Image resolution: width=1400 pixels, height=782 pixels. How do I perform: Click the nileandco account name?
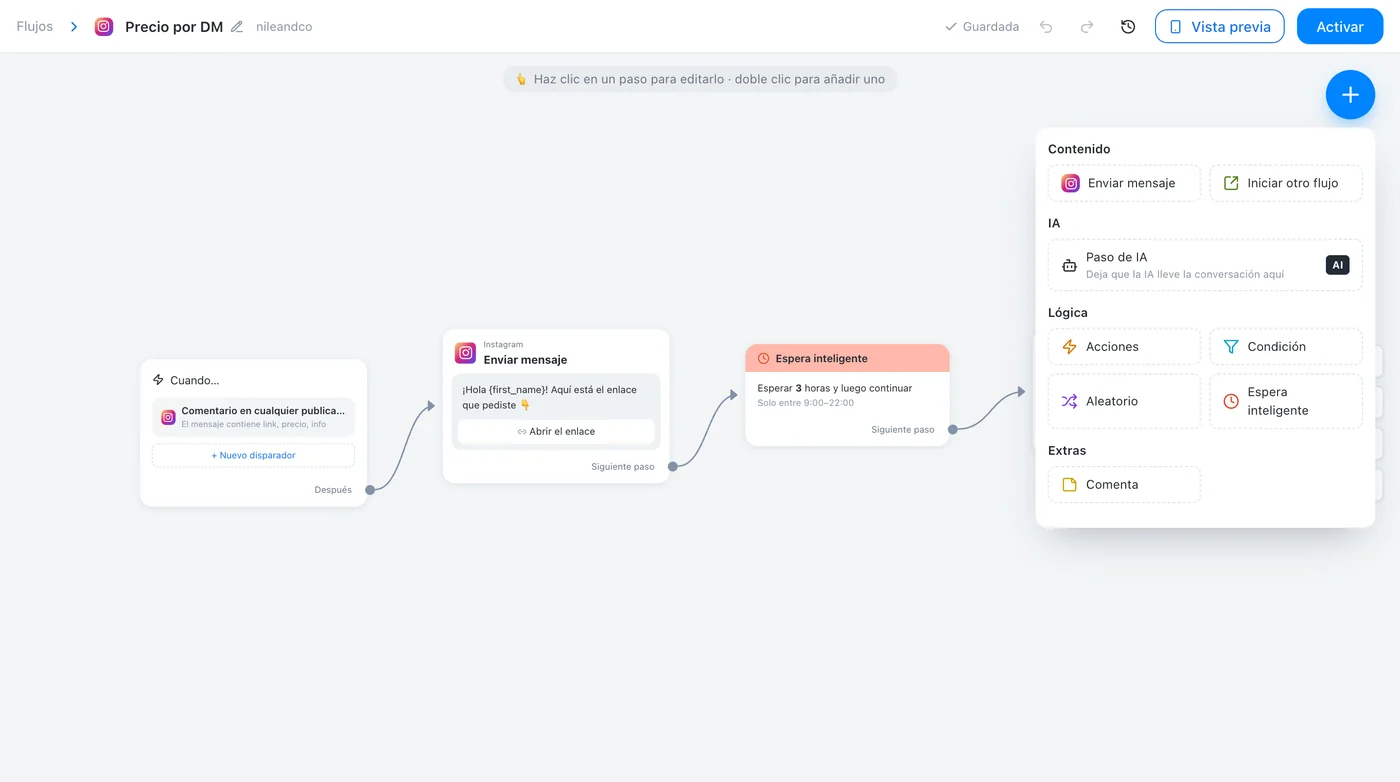click(x=284, y=27)
